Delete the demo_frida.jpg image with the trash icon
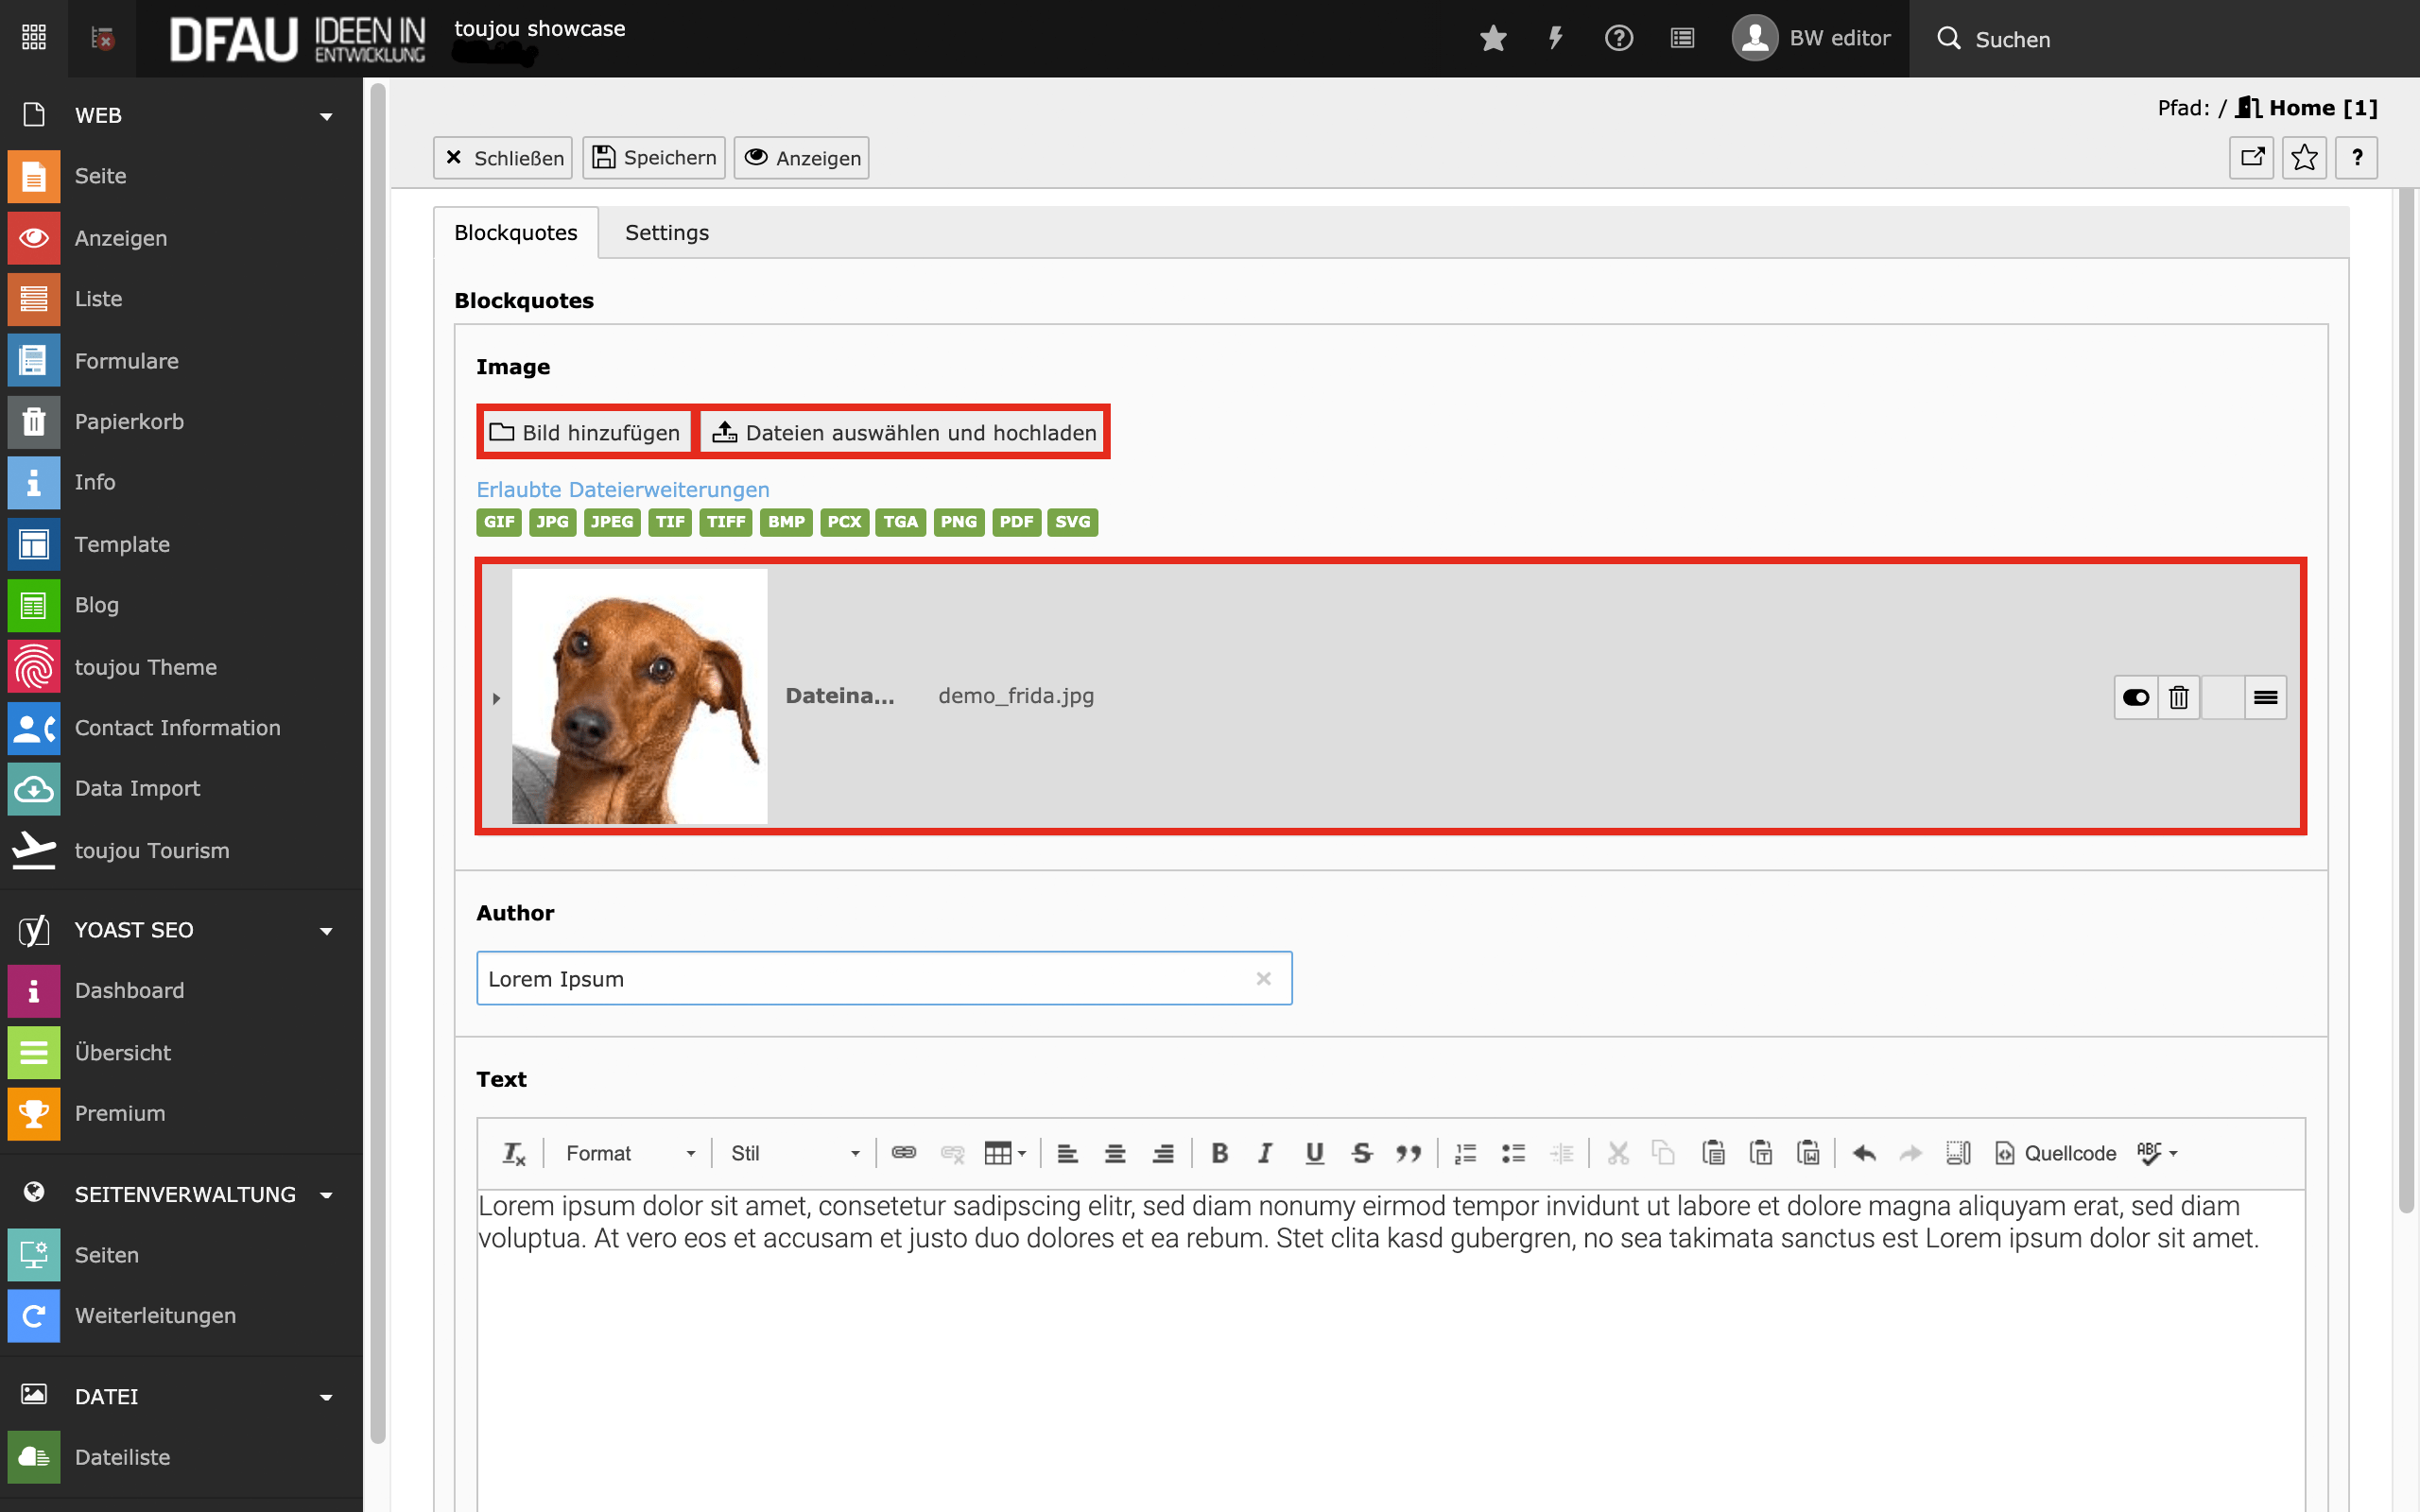 tap(2178, 697)
